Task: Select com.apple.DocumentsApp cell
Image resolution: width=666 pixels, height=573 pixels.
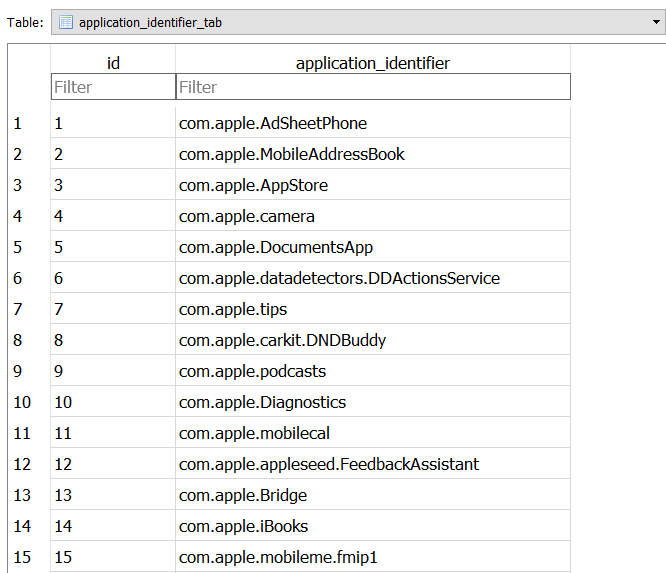Action: point(373,247)
